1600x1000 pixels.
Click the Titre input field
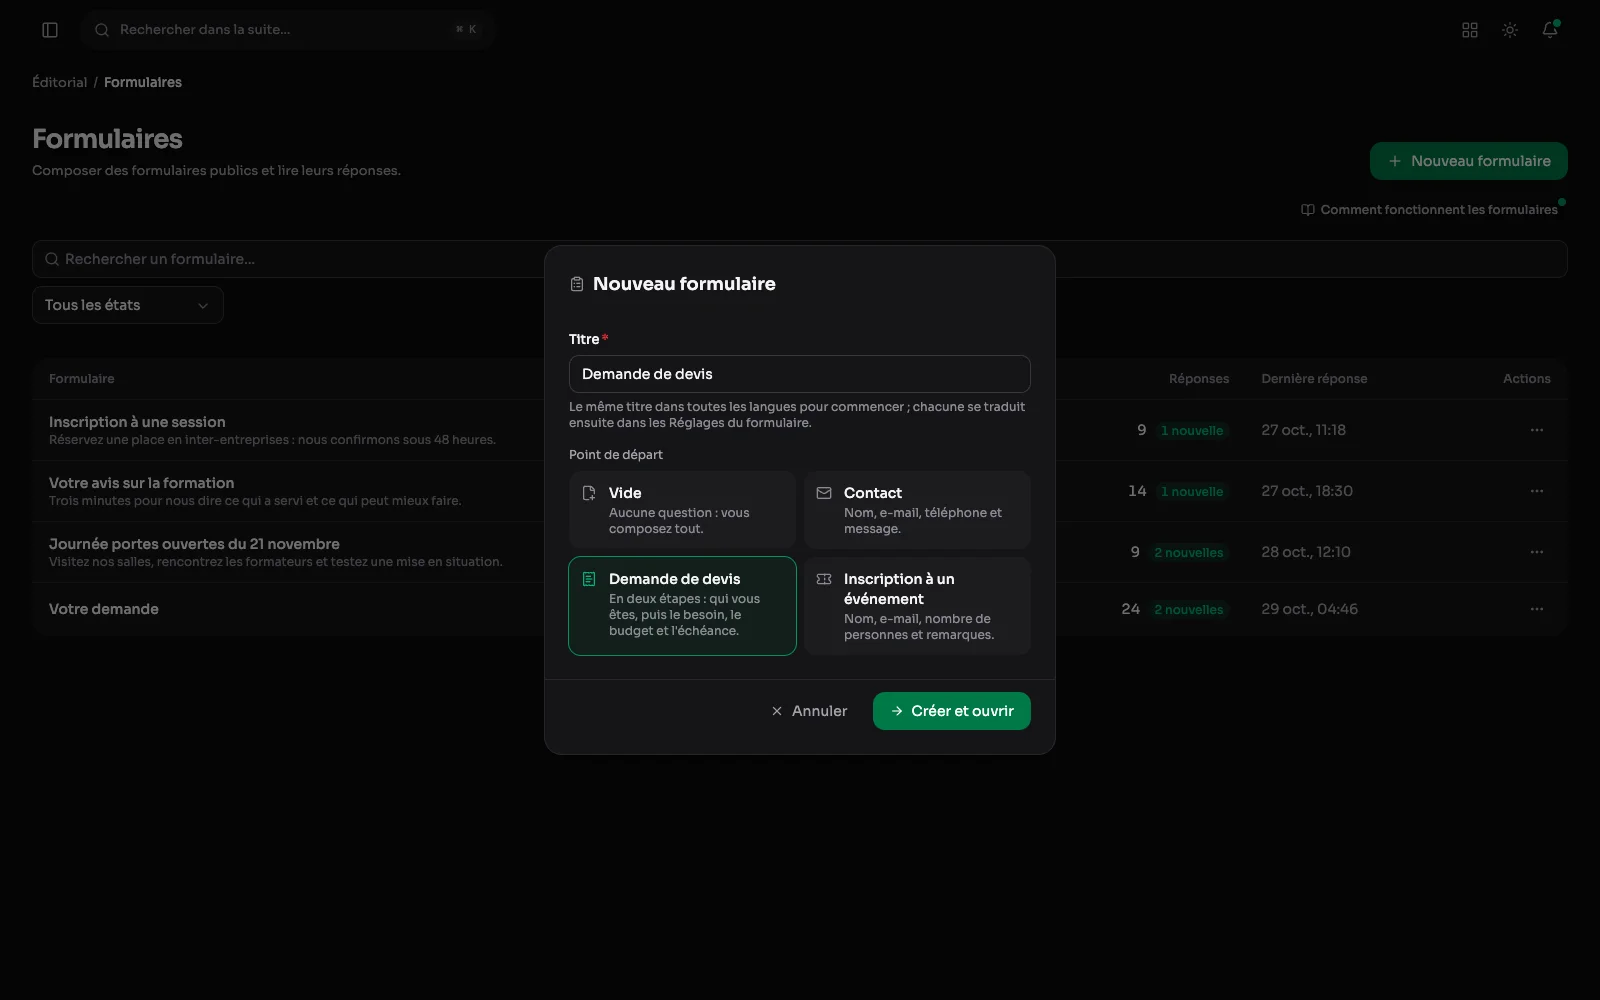coord(800,374)
